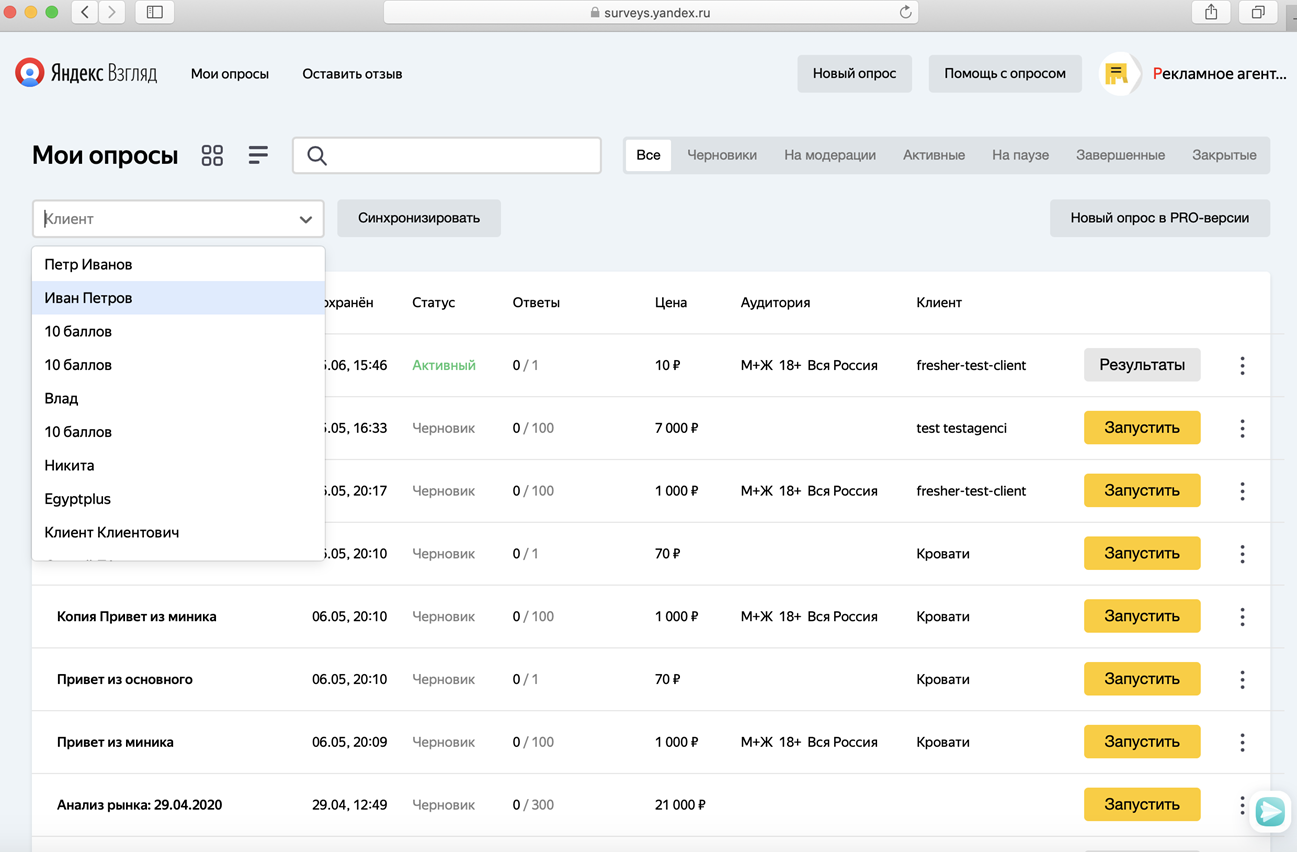Choose Никита from client list
This screenshot has height=852, width=1297.
(178, 465)
